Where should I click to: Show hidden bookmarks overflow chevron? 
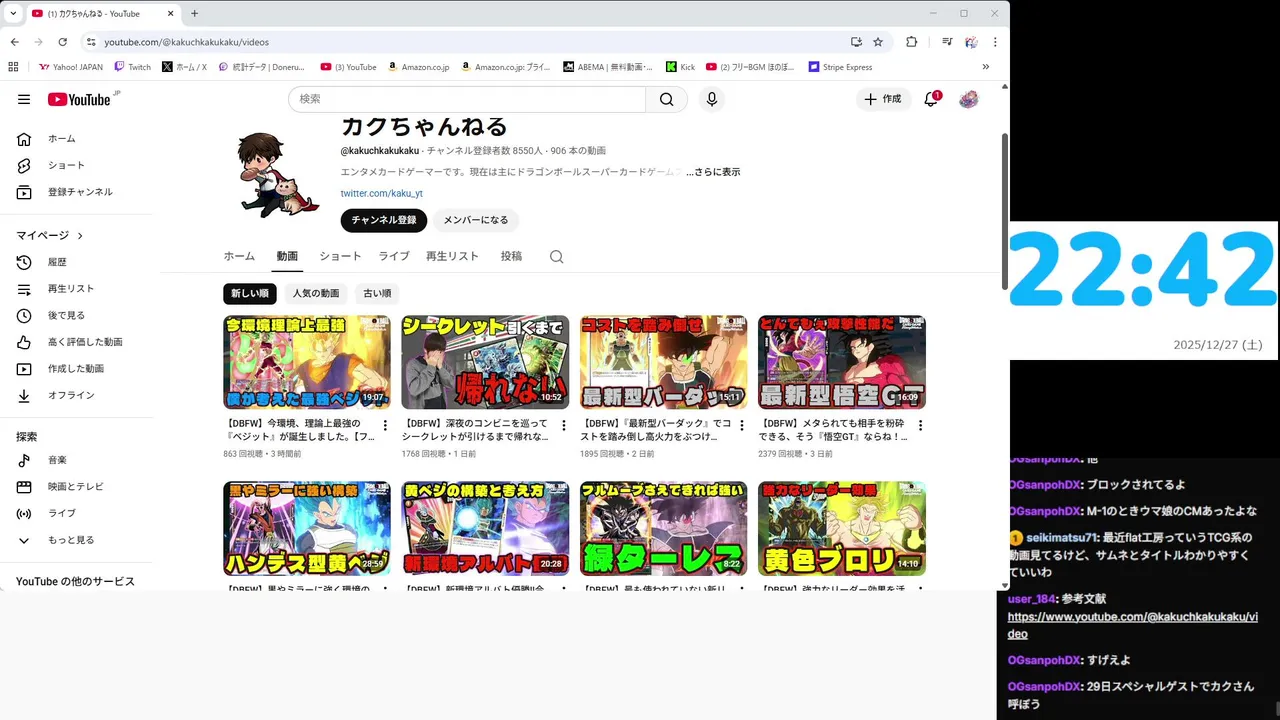[x=985, y=67]
